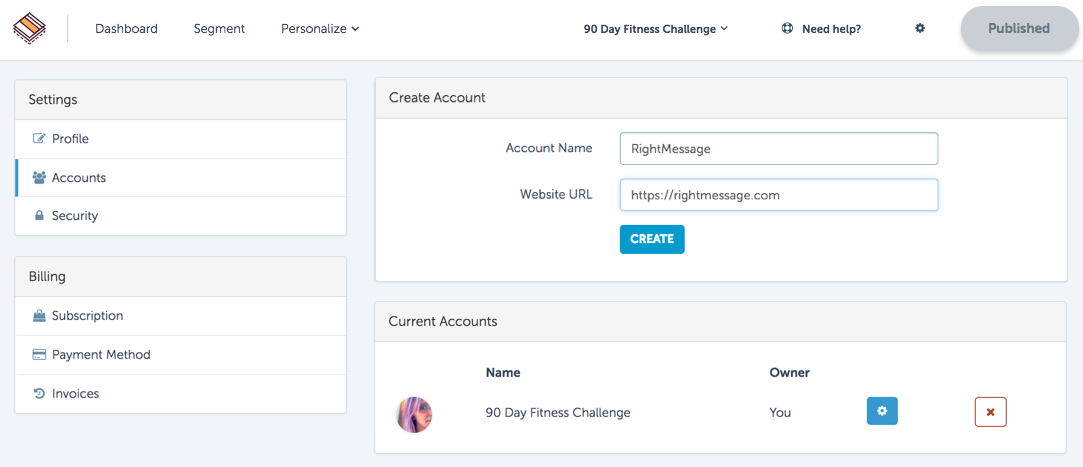Click the Security padlock icon
This screenshot has height=467, width=1083.
click(39, 216)
